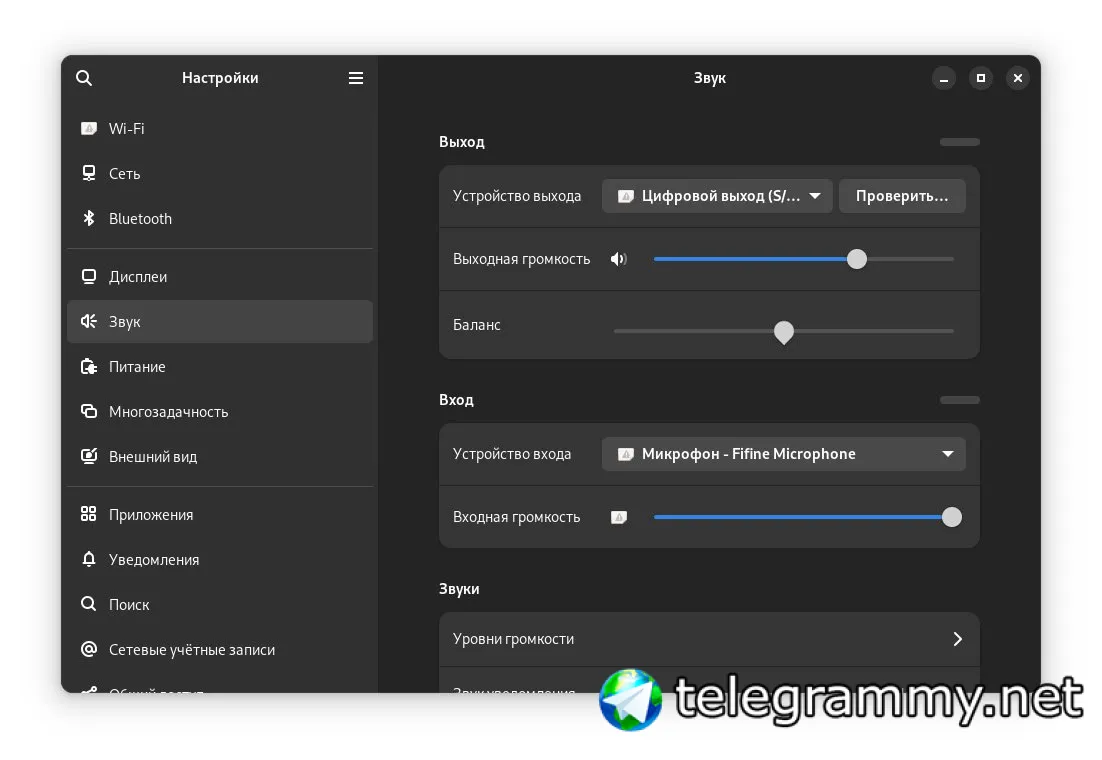Viewport: 1102px width, 760px height.
Task: Maximize the settings window
Action: click(980, 78)
